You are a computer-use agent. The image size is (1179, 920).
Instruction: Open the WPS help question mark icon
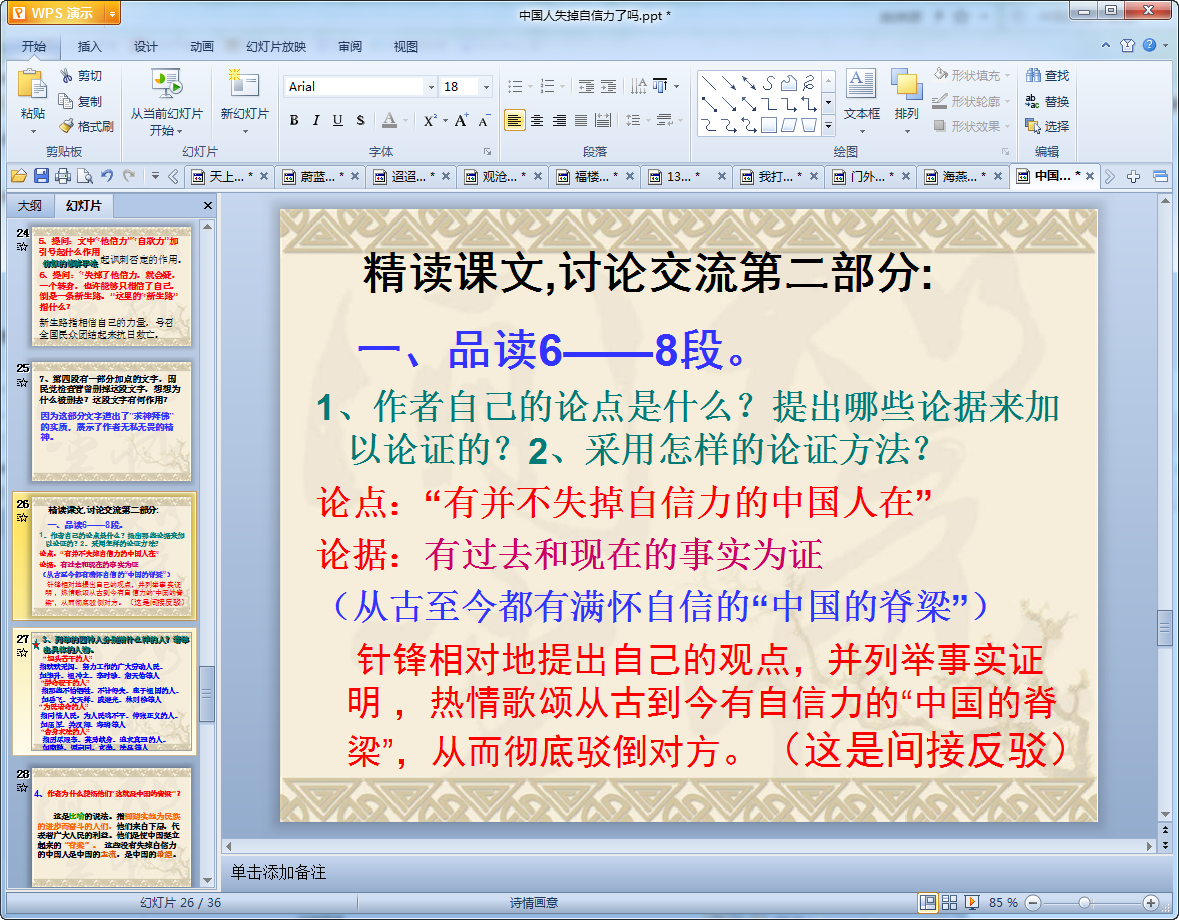[x=1150, y=45]
